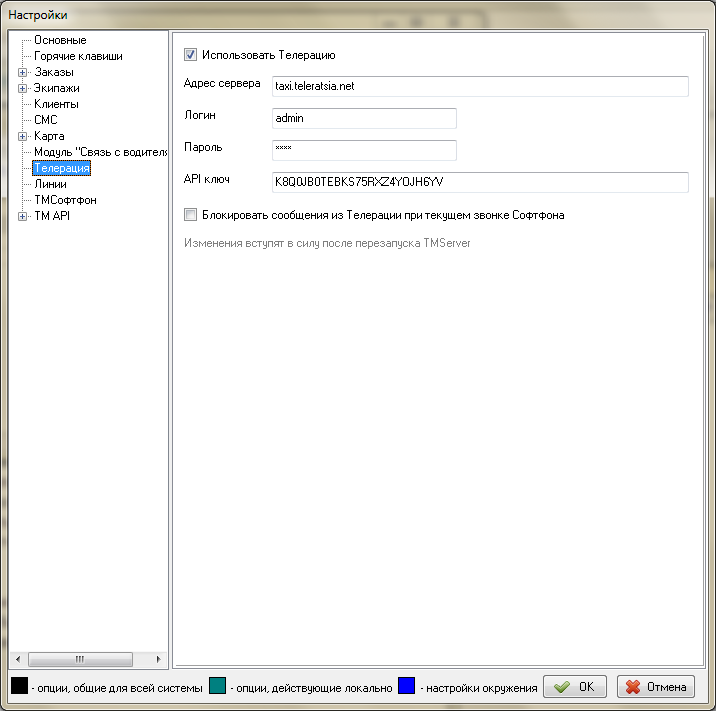The height and width of the screenshot is (711, 716).
Task: Select the Экипажи tree item
Action: (x=56, y=88)
